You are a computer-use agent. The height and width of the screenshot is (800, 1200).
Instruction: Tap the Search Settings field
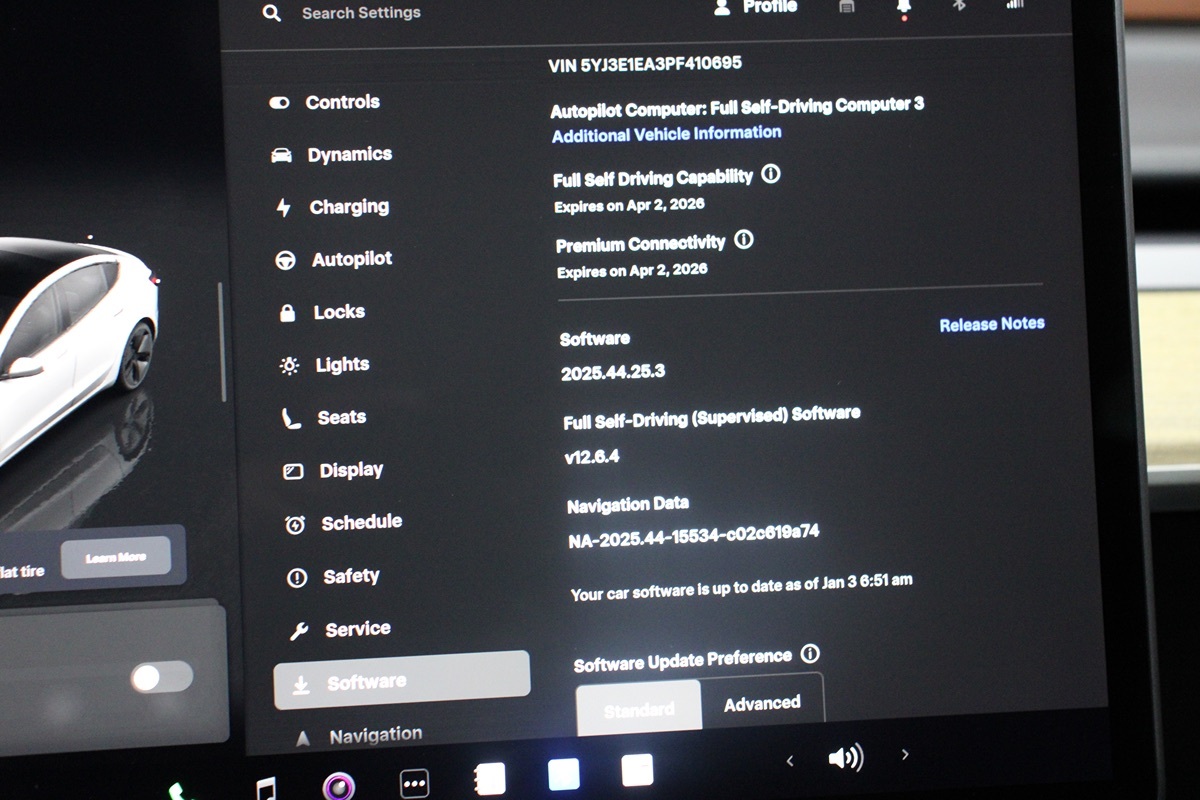[x=360, y=13]
